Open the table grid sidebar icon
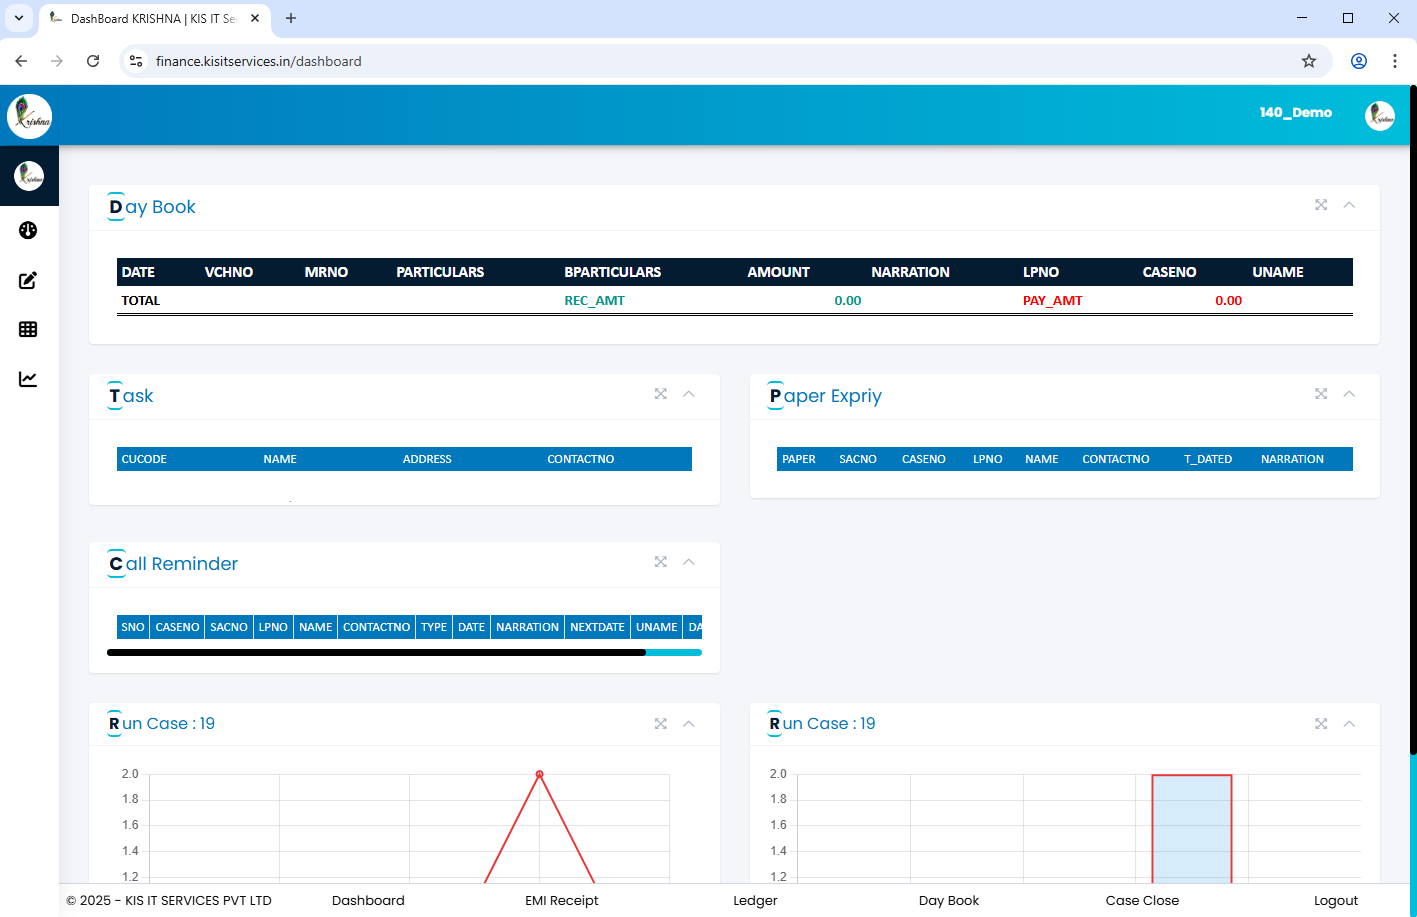 click(x=28, y=329)
